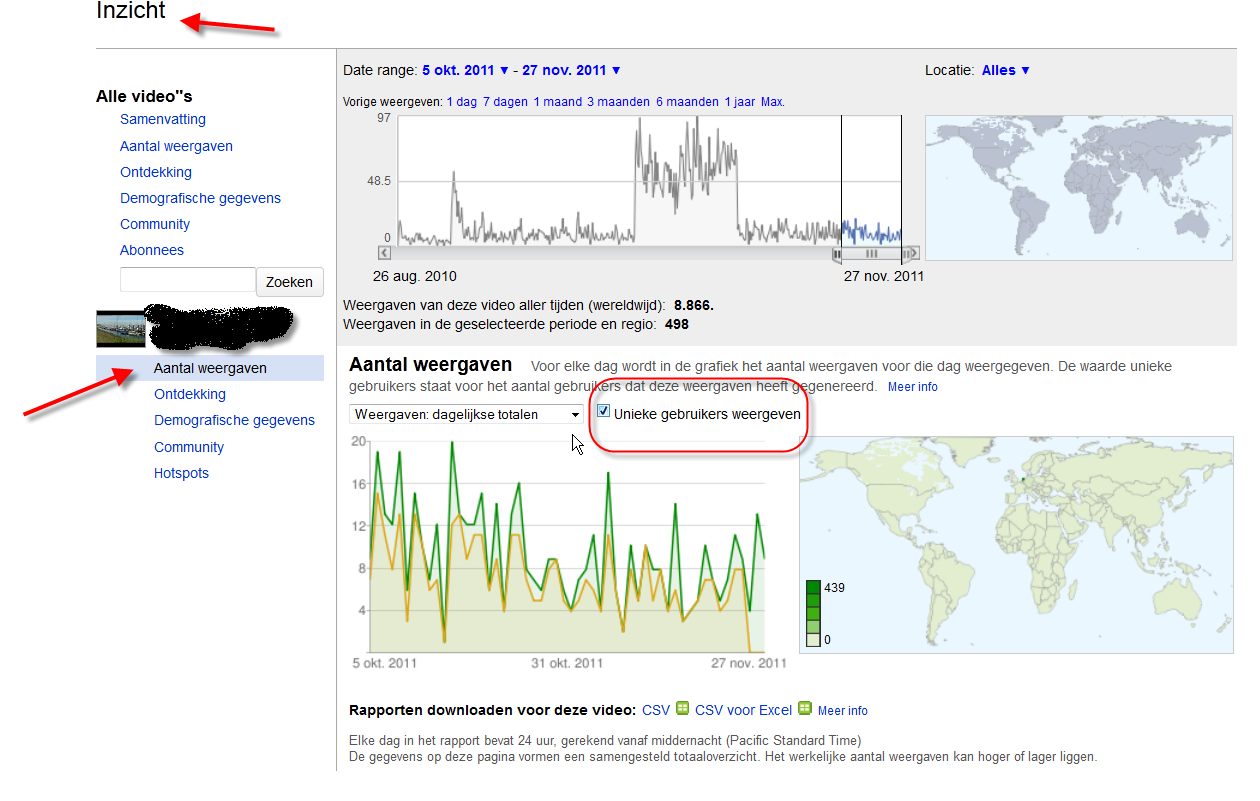Click the all-time overview timeline chart
The height and width of the screenshot is (801, 1260).
[x=649, y=181]
